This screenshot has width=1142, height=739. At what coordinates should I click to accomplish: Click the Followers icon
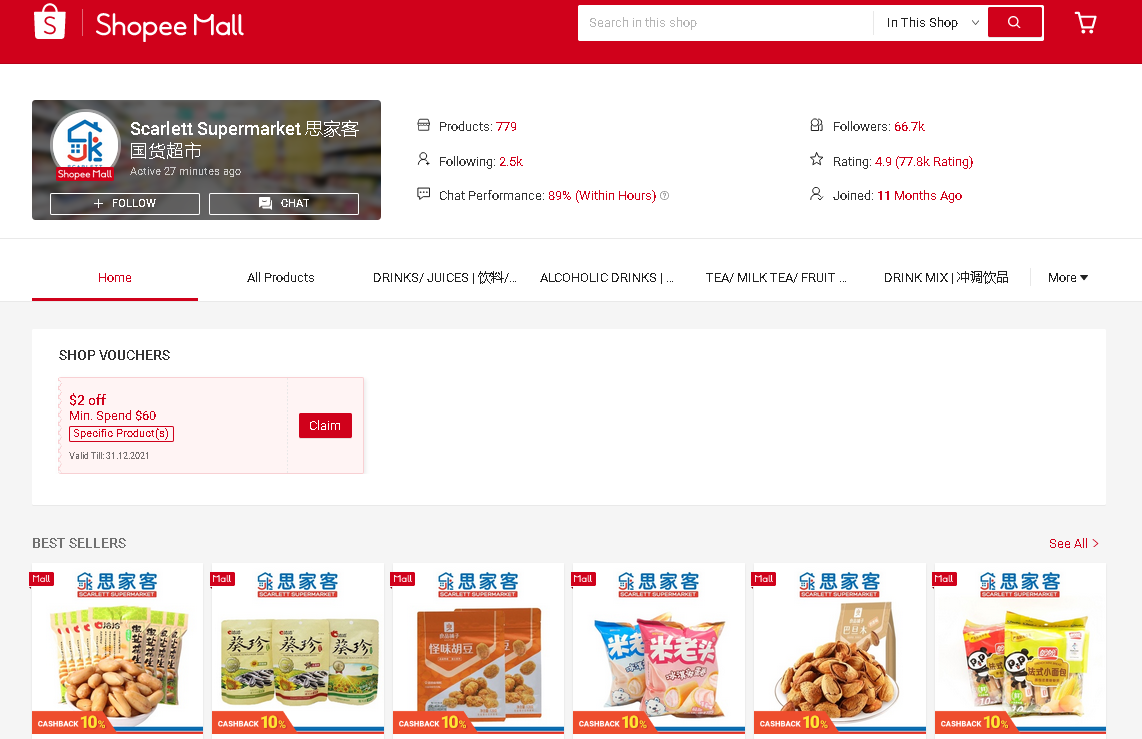point(816,126)
